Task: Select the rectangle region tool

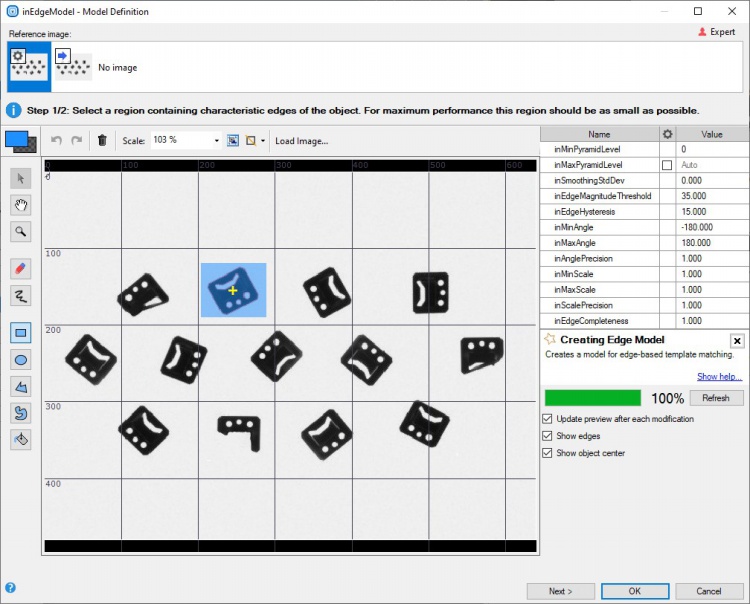Action: tap(21, 332)
